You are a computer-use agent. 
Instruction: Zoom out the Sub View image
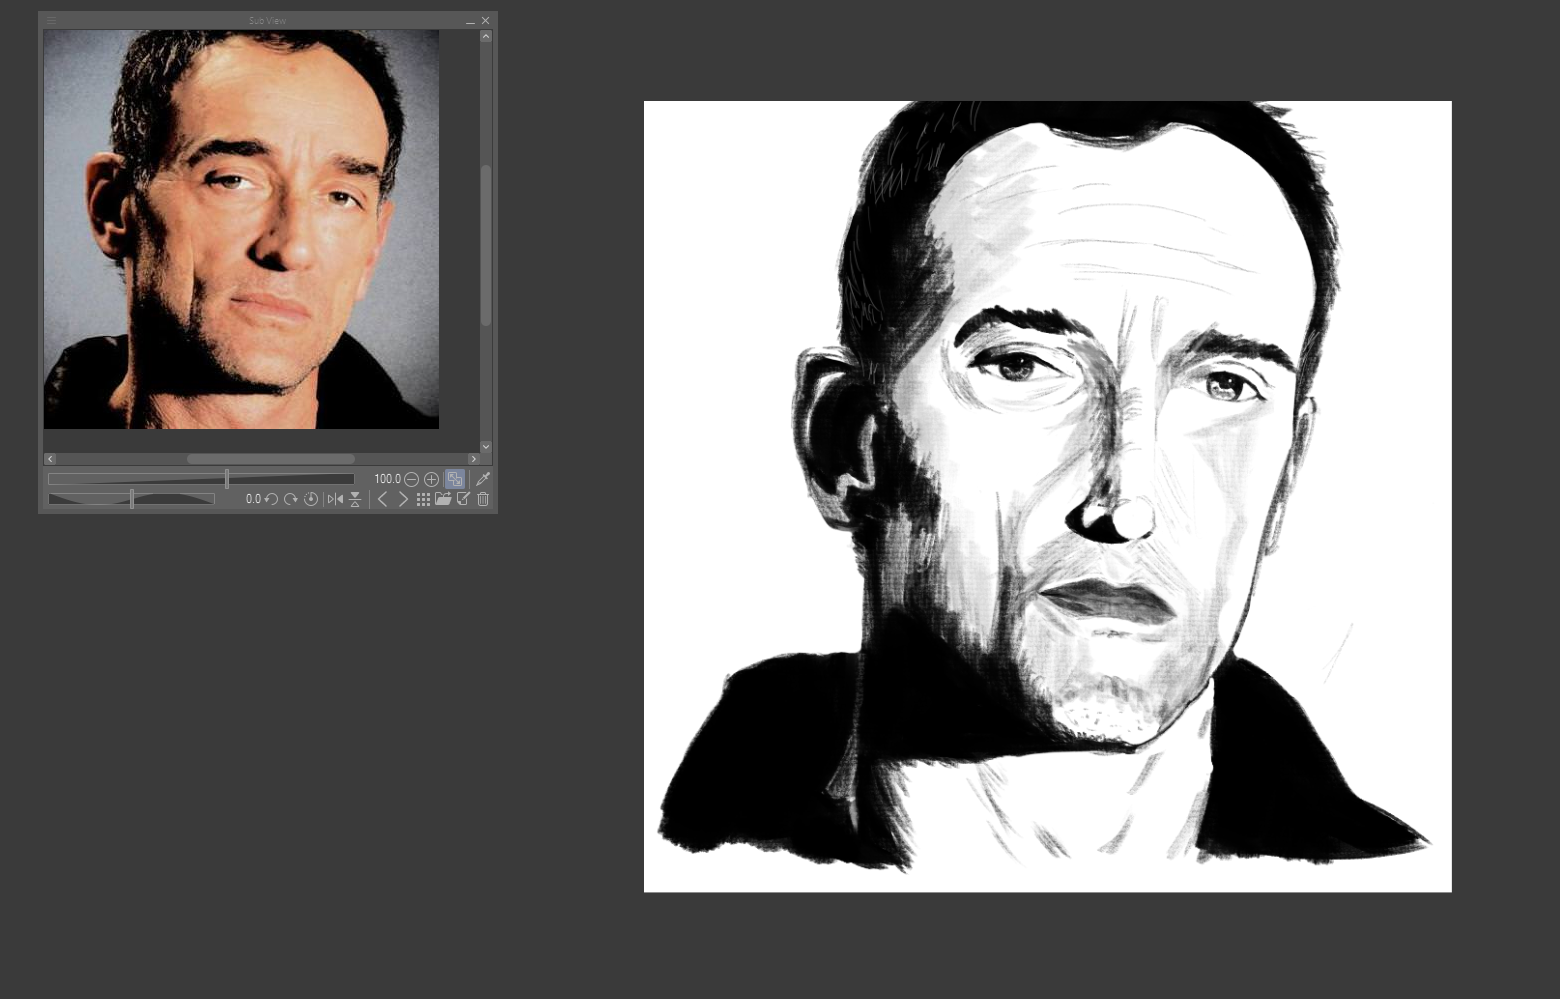click(411, 479)
